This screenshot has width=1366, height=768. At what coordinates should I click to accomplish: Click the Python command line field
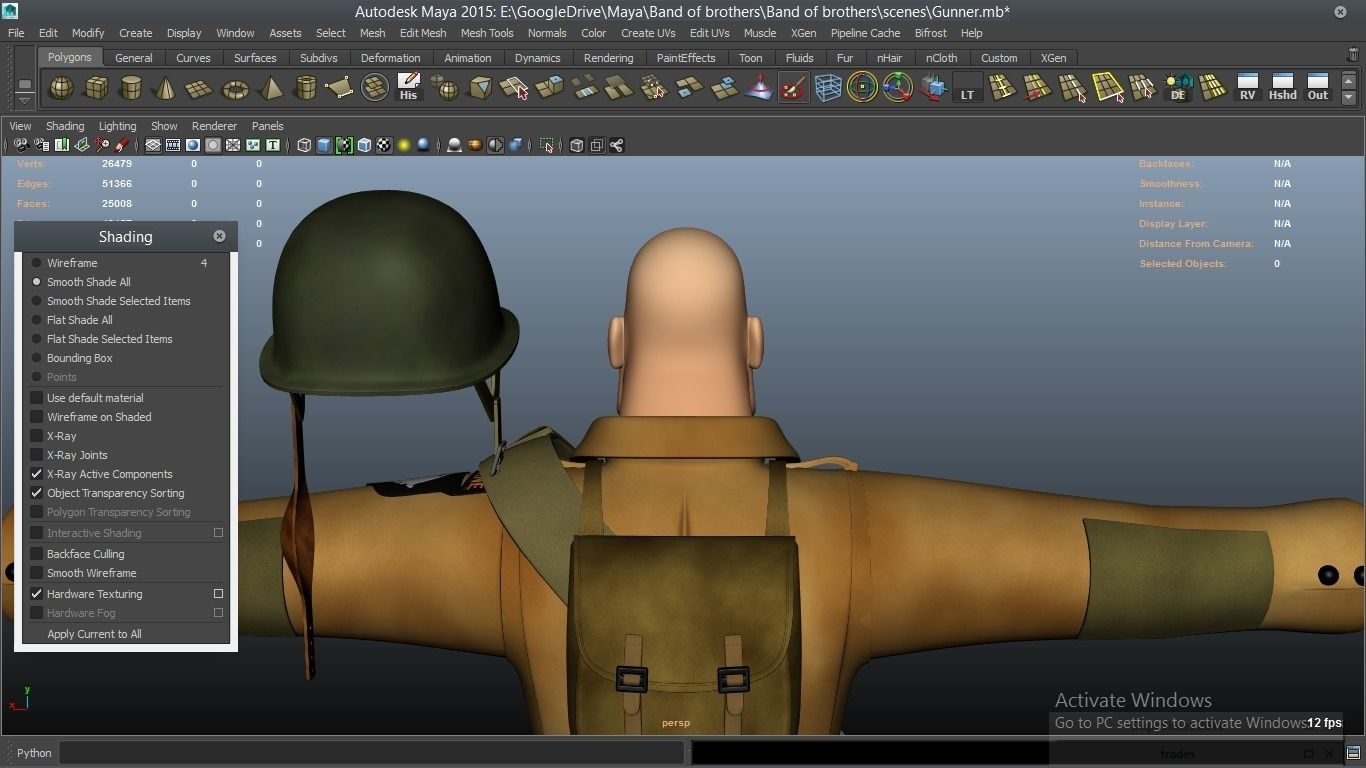[x=371, y=753]
